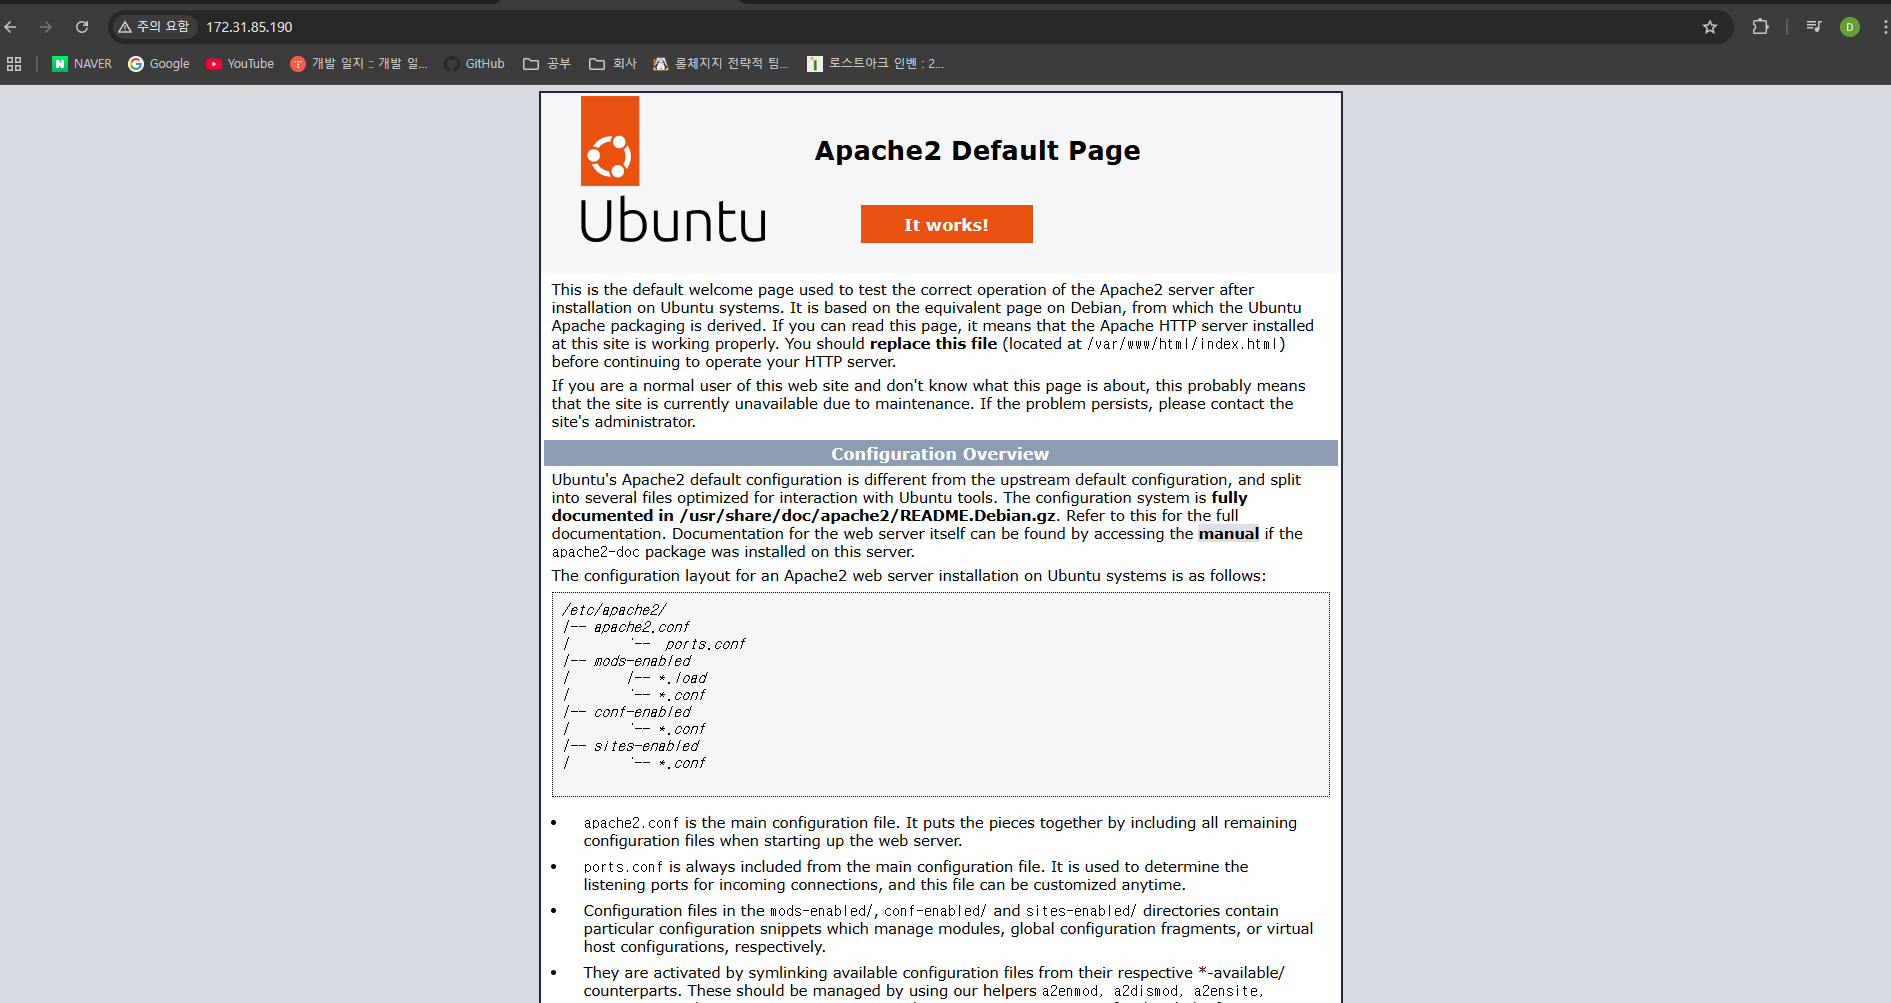Expand the 회사 bookmark folder
The width and height of the screenshot is (1891, 1003).
[613, 64]
